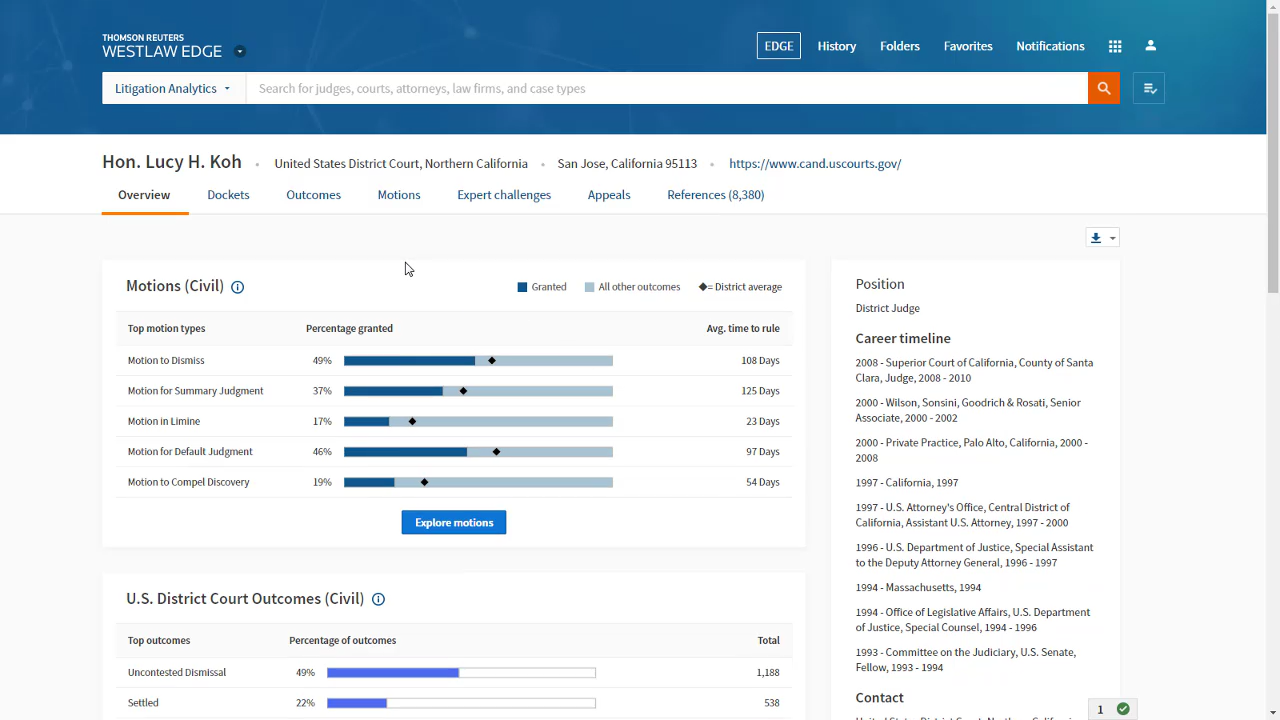Screen dimensions: 1280x720
Task: Click the orange search magnifier button
Action: pyautogui.click(x=1103, y=88)
